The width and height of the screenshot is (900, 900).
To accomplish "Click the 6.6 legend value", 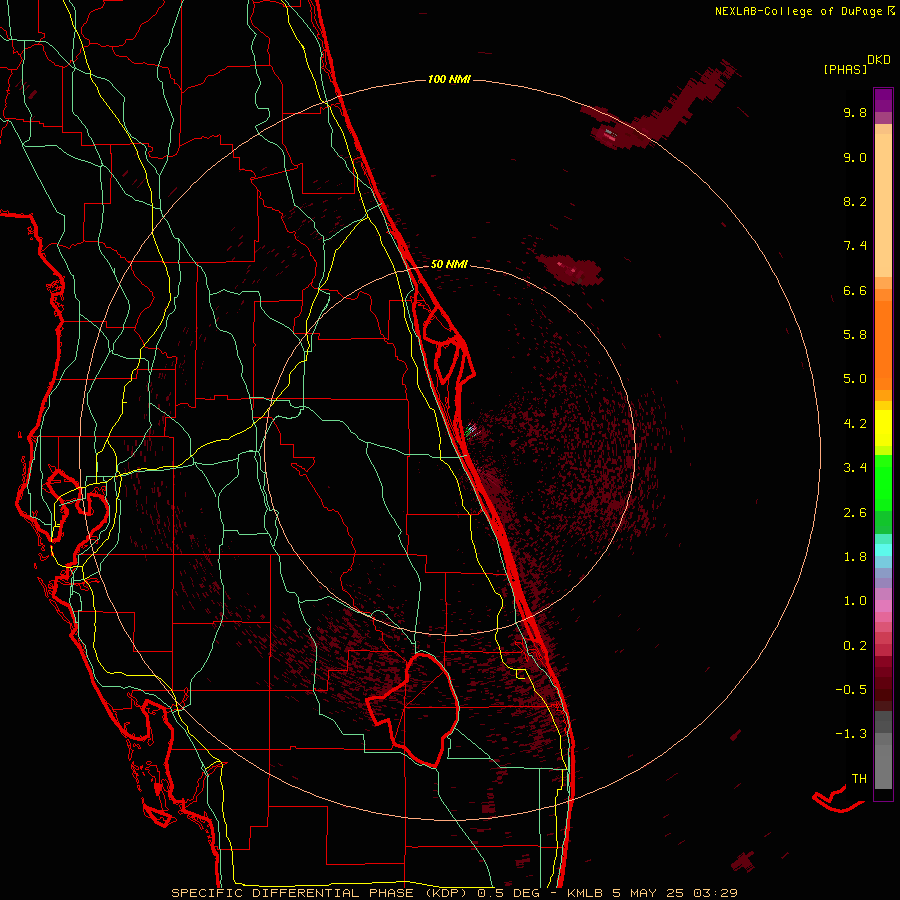I will point(855,290).
